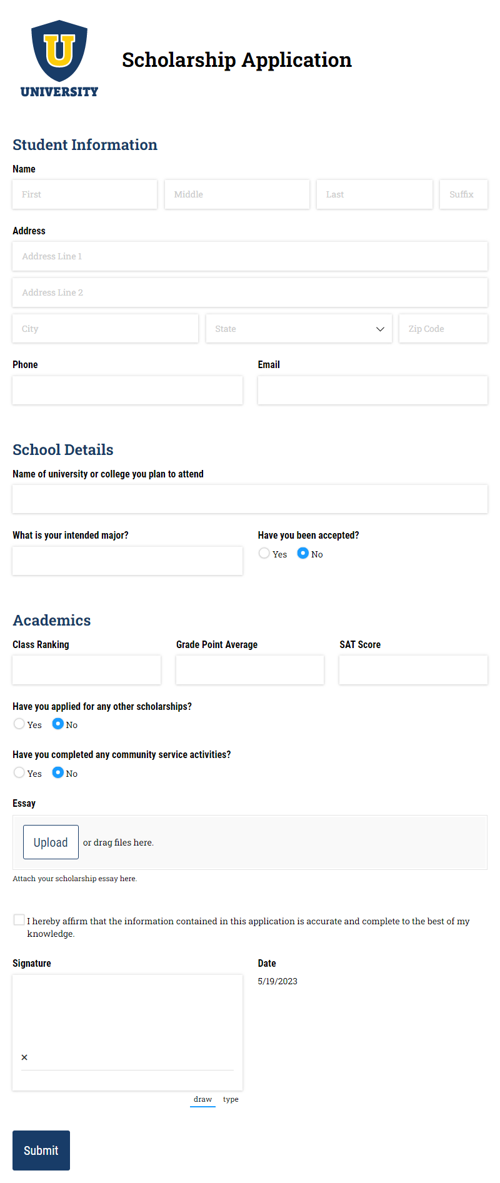Screen dimensions: 500x1183
Task: Expand the State dropdown chevron
Action: [380, 329]
